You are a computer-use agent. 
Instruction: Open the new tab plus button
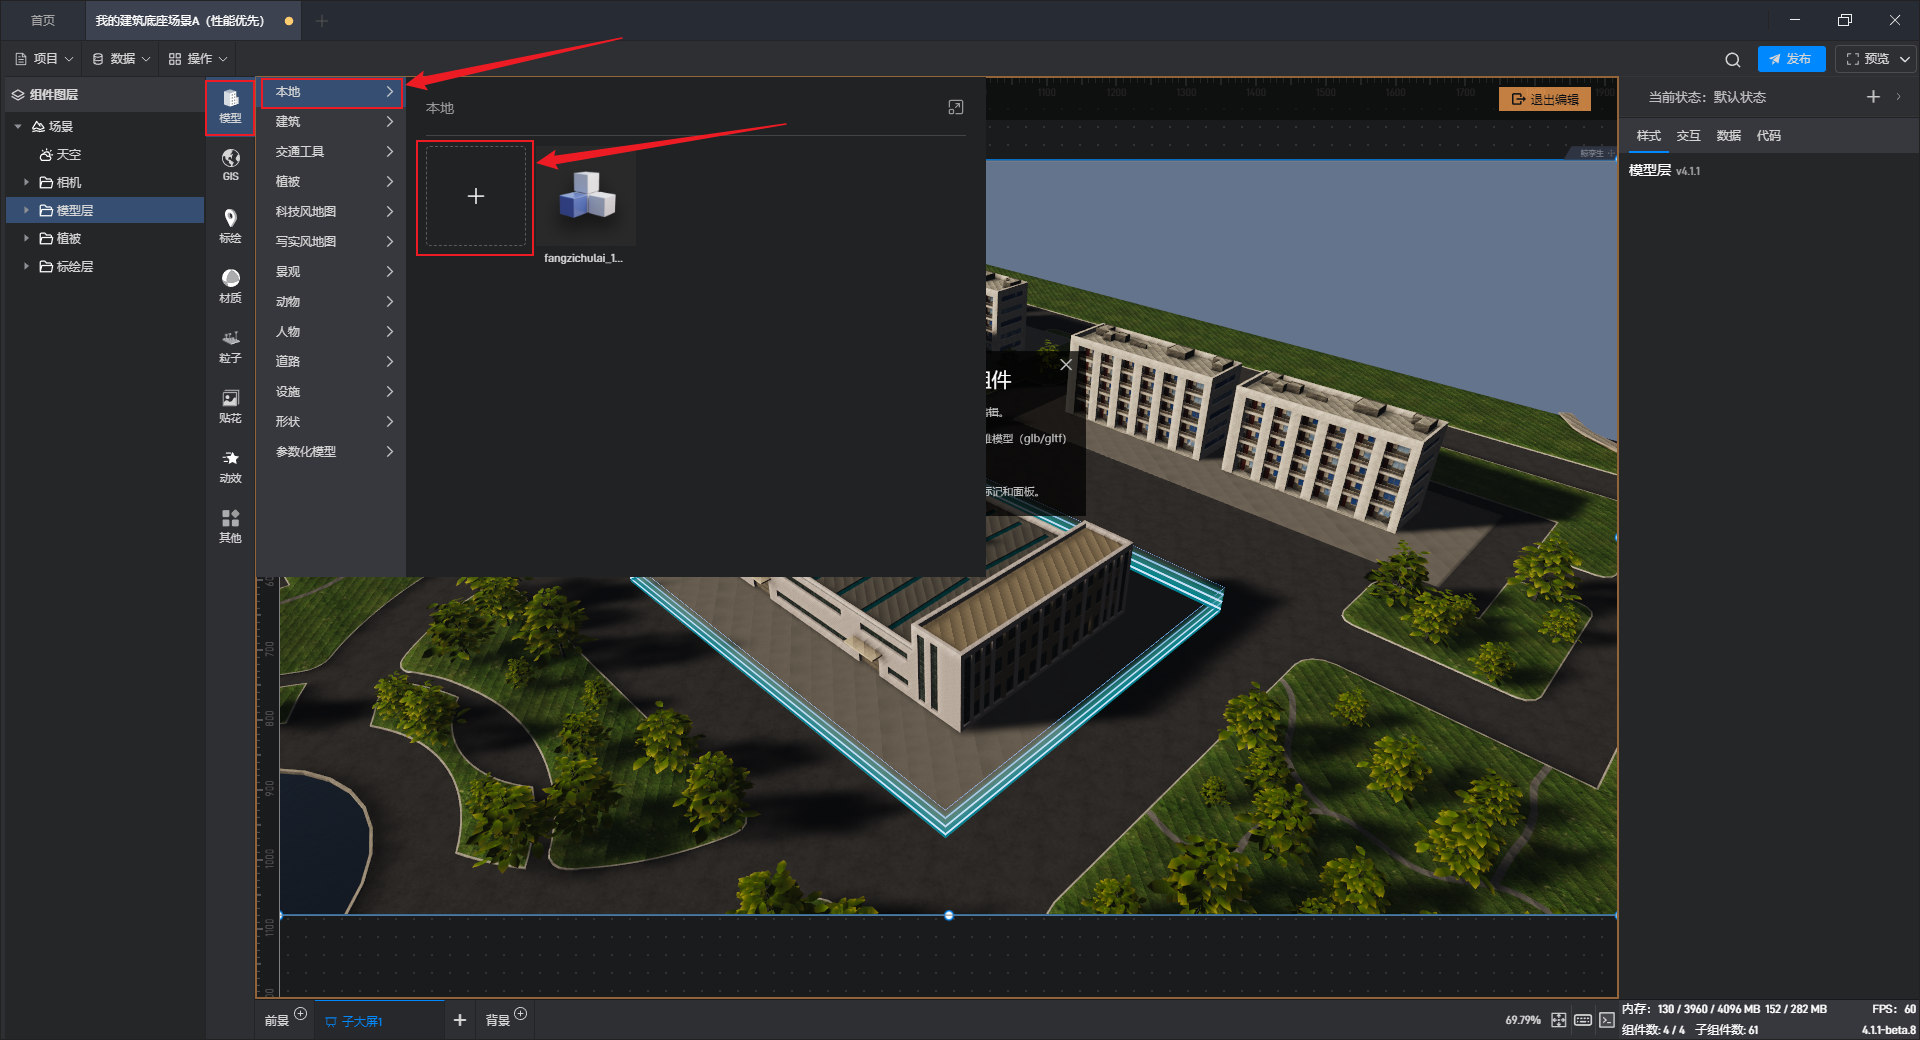[x=322, y=21]
